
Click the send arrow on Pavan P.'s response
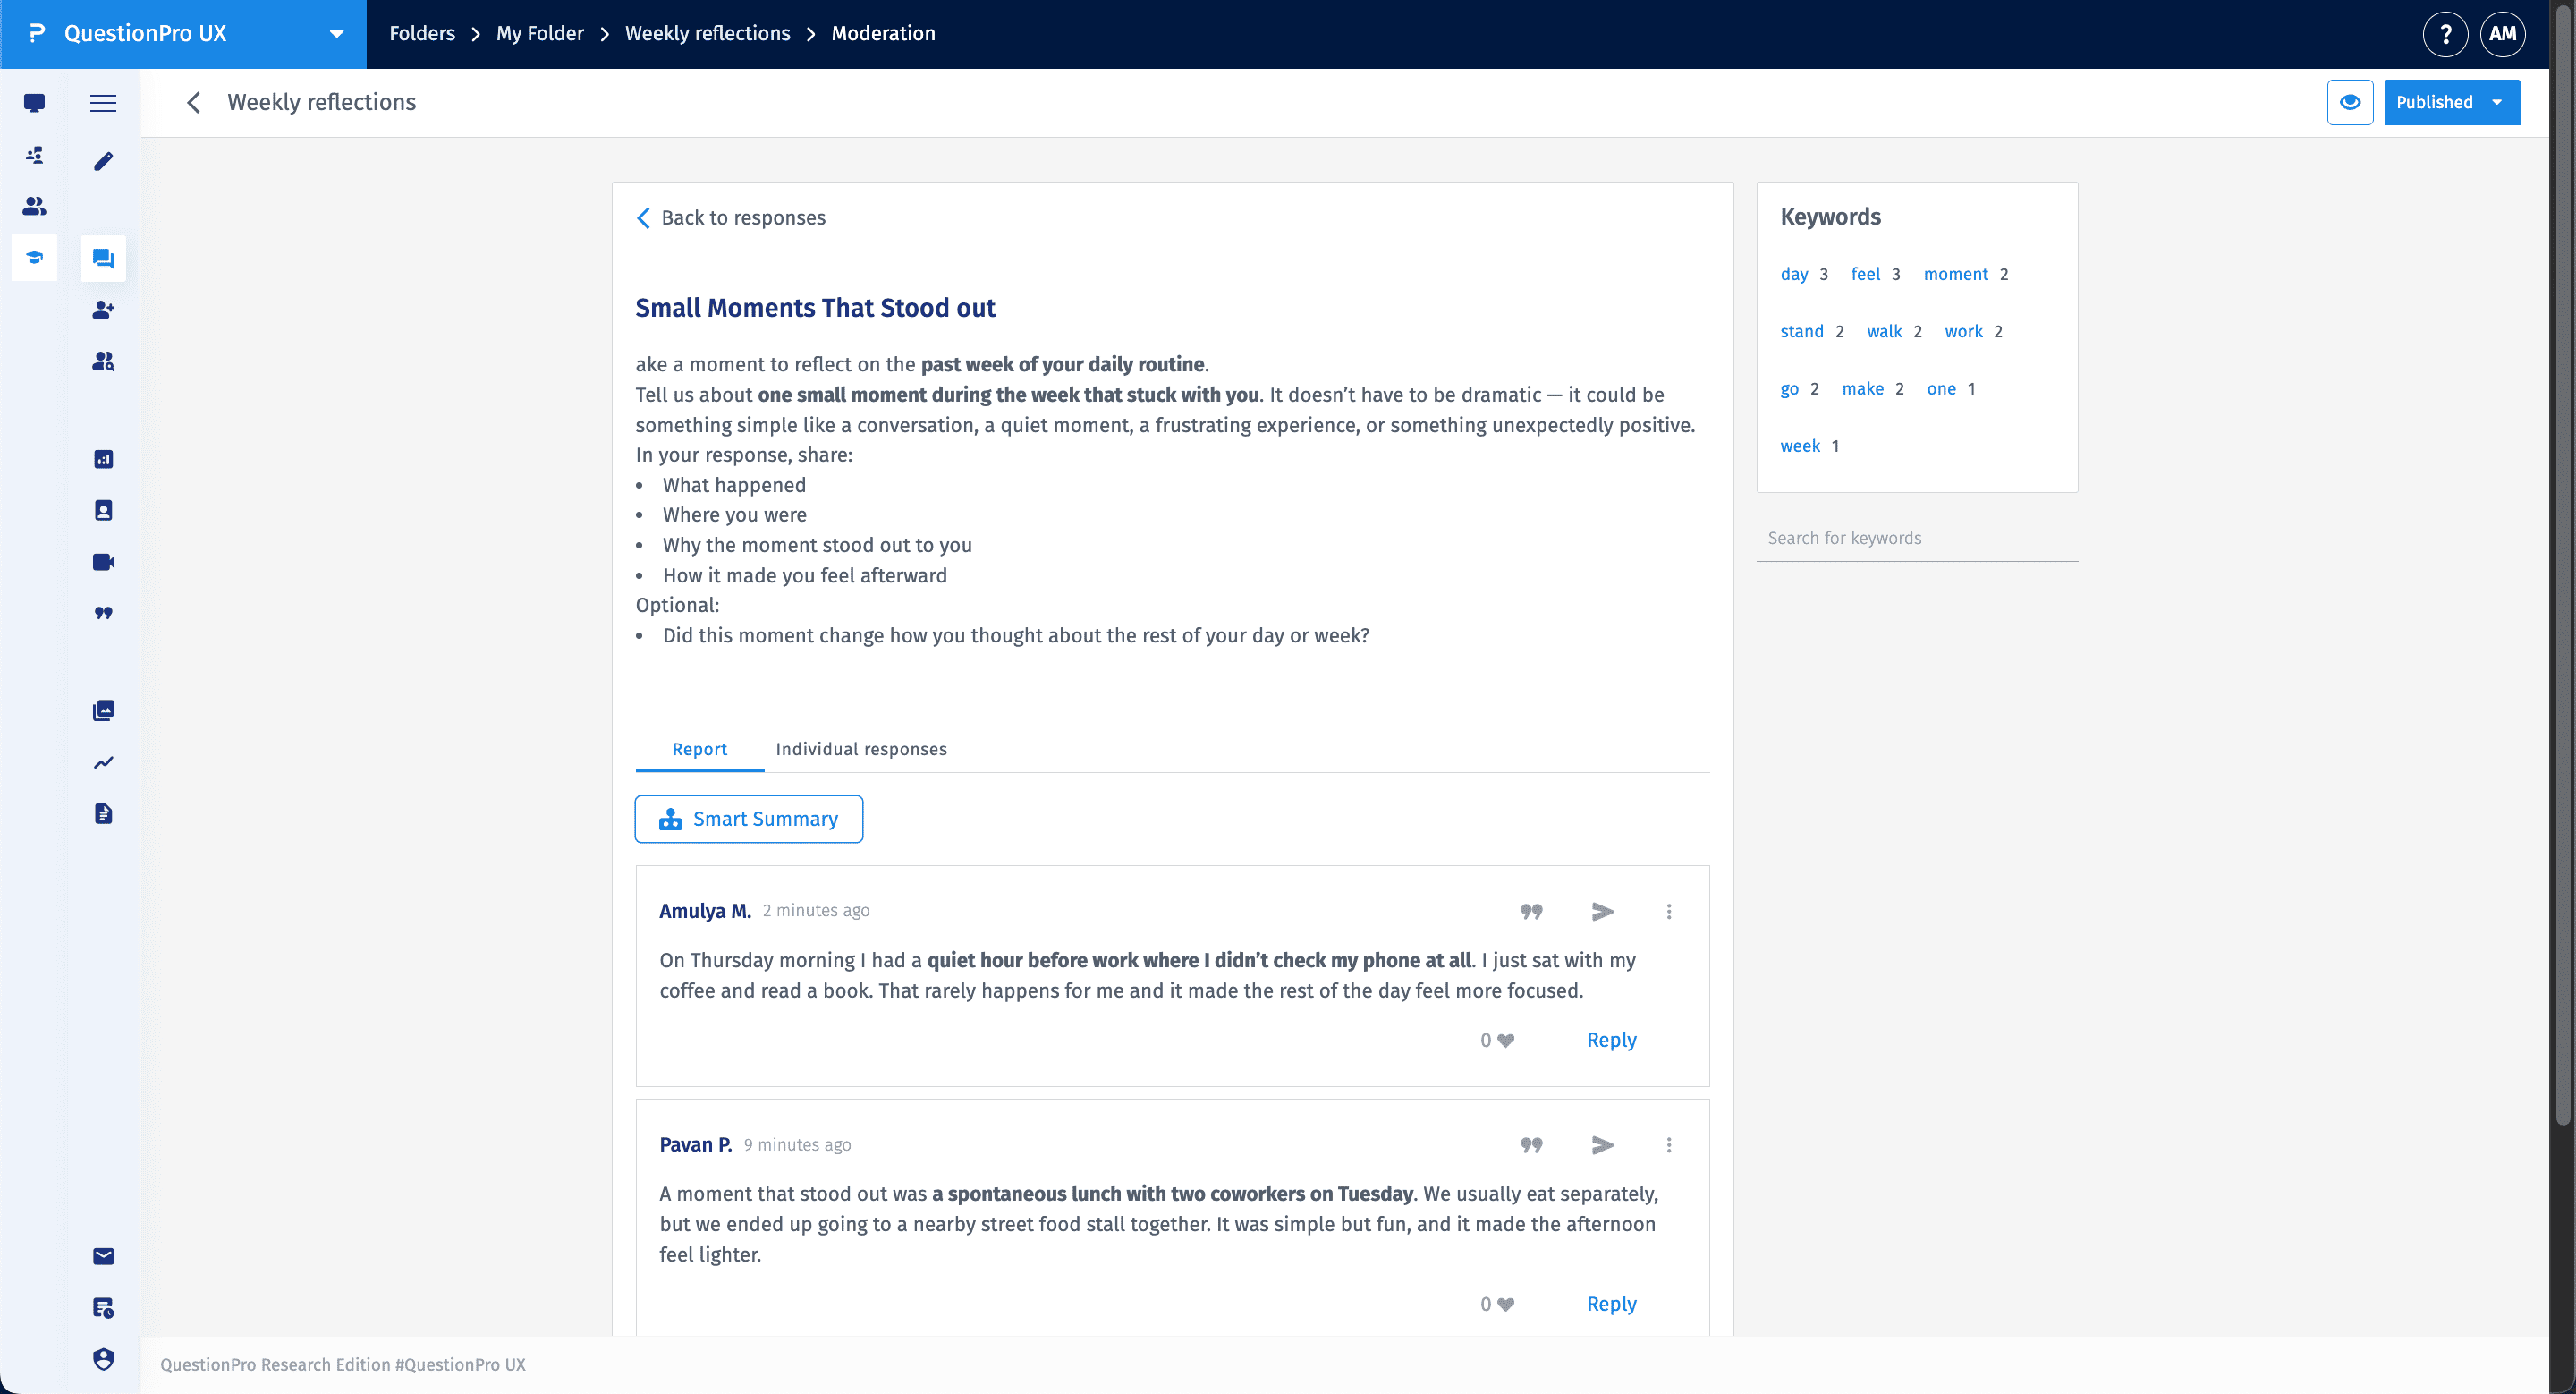tap(1602, 1145)
